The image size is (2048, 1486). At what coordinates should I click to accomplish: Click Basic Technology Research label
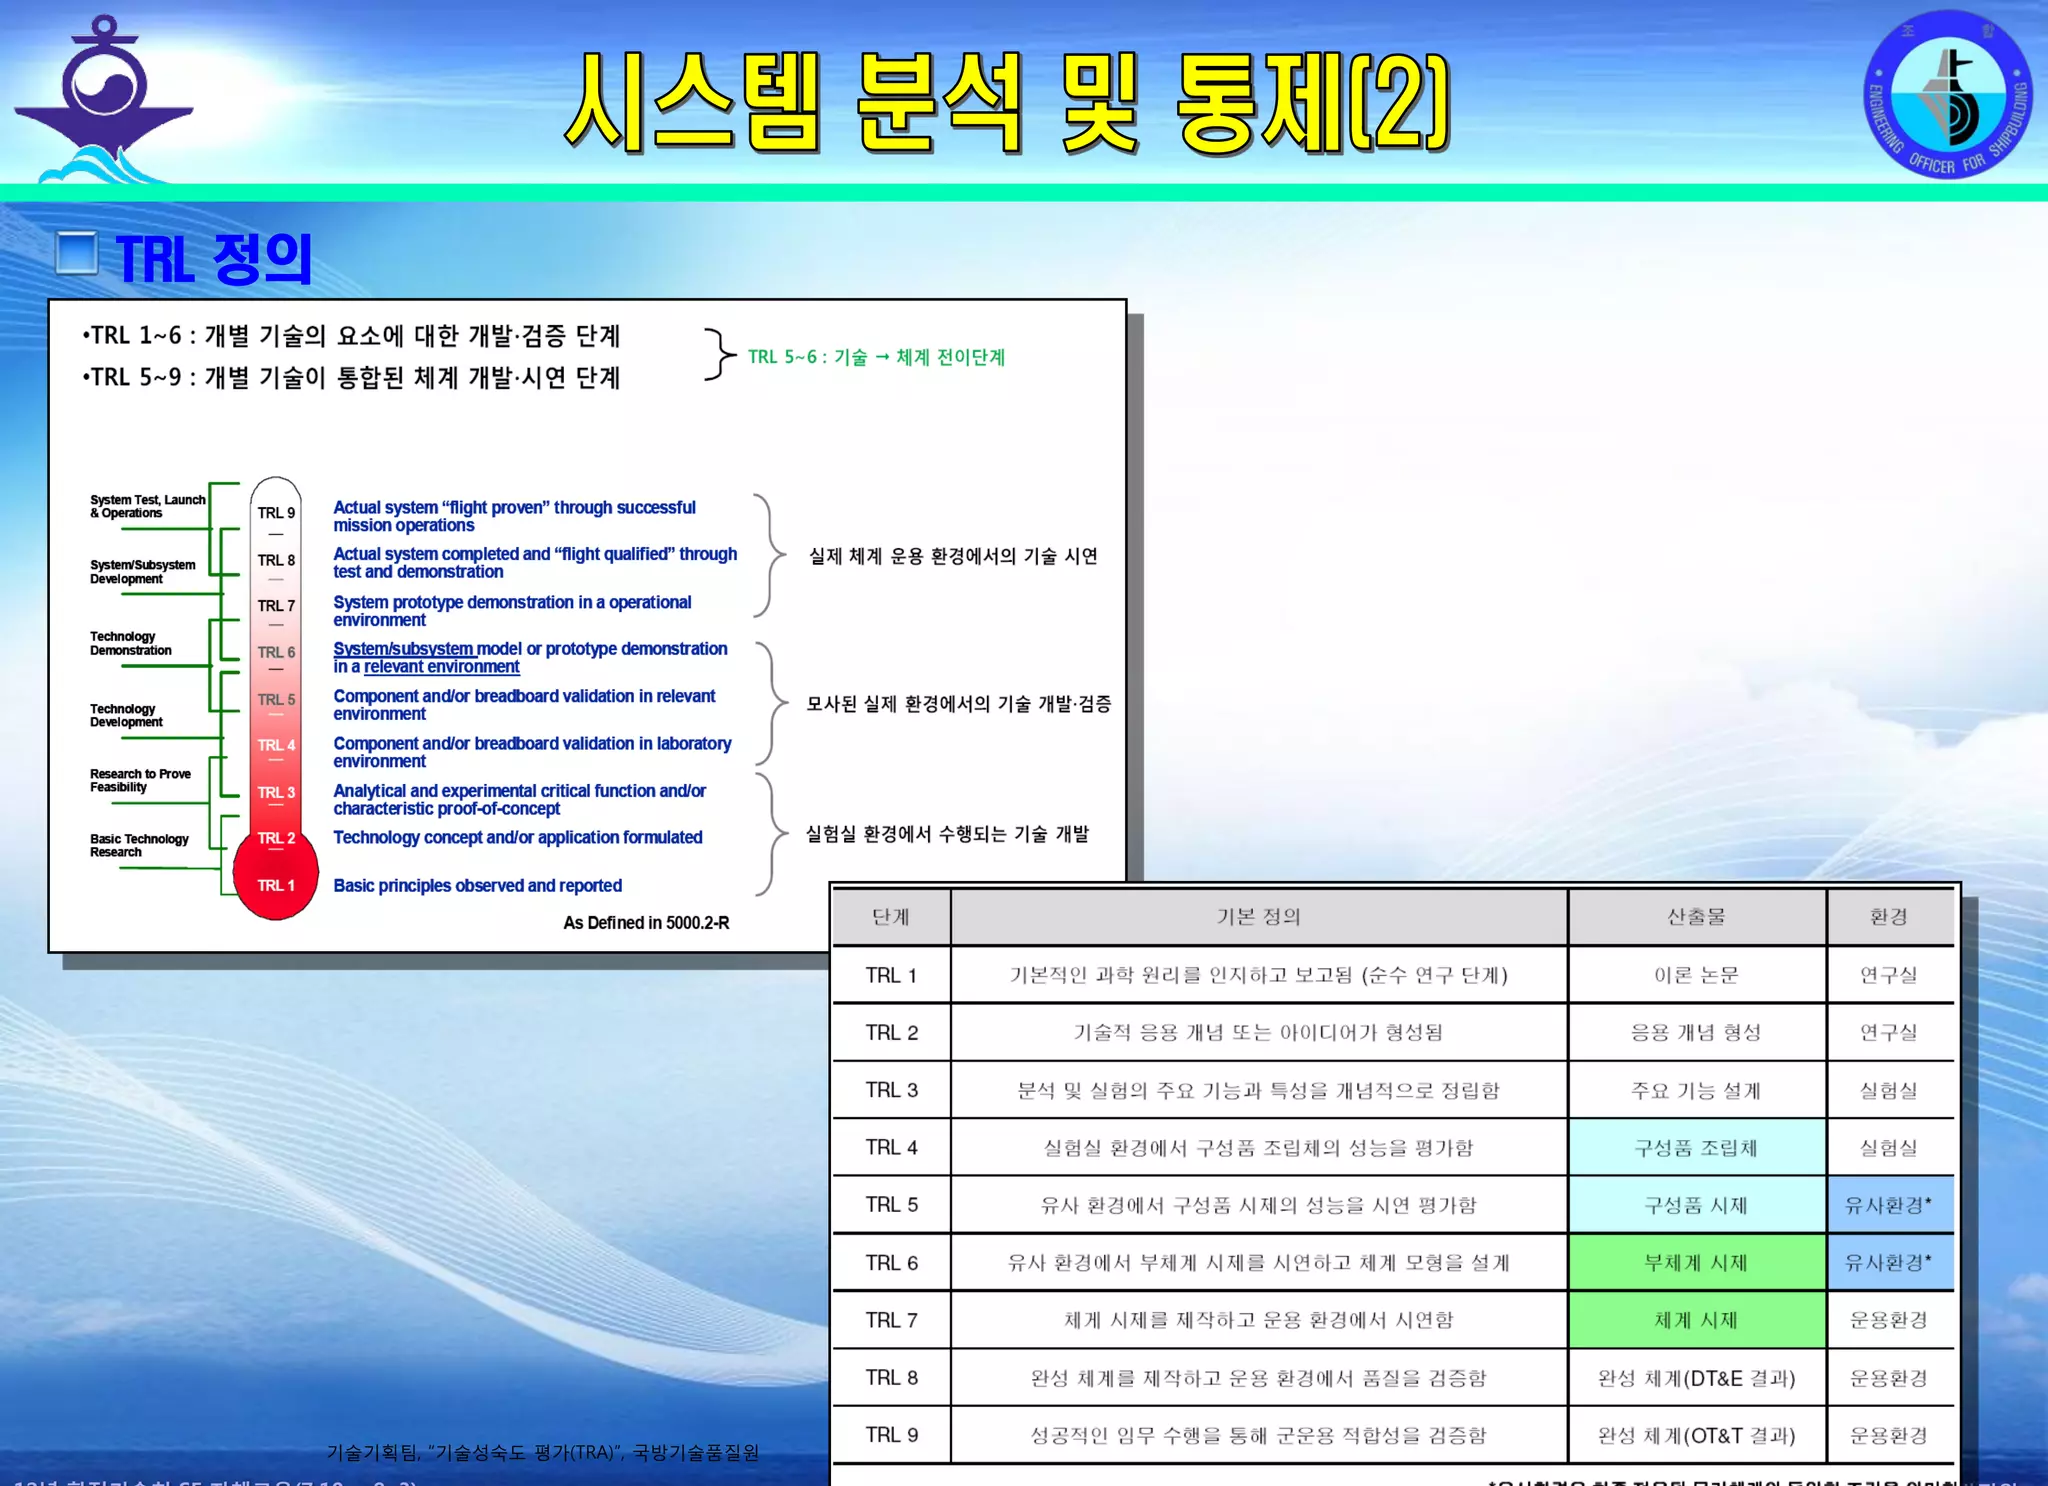[139, 845]
